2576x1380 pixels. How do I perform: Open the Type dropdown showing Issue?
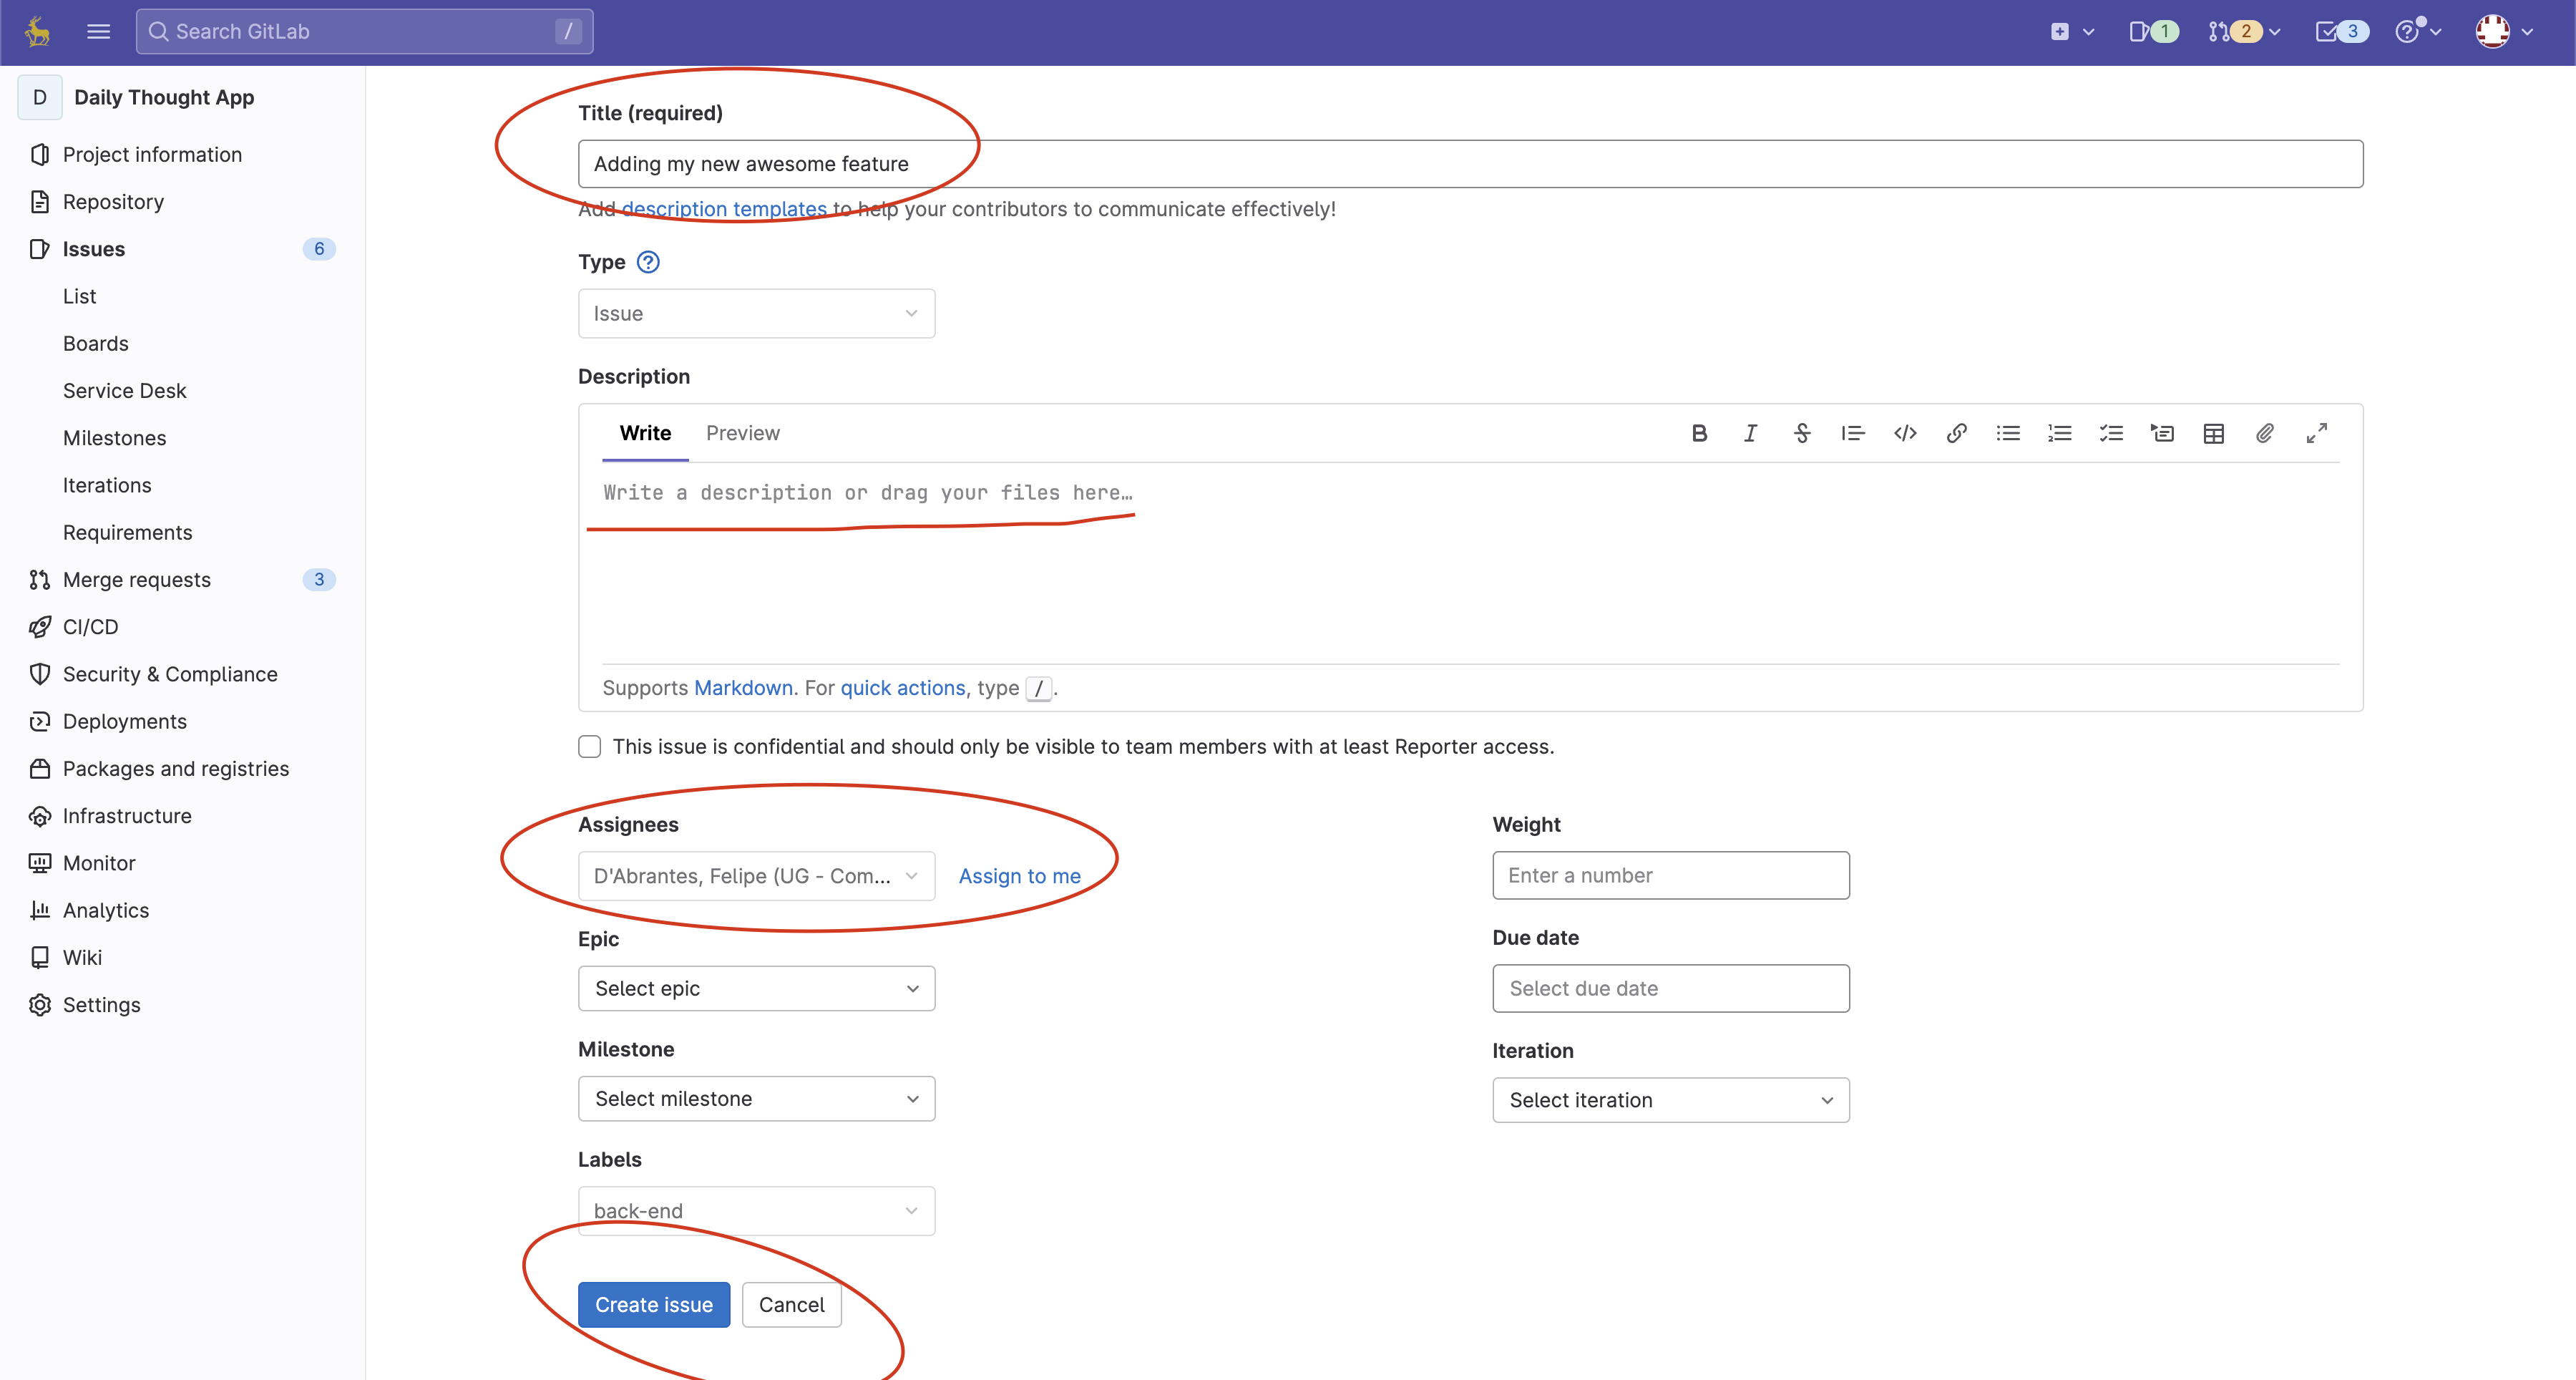click(756, 313)
